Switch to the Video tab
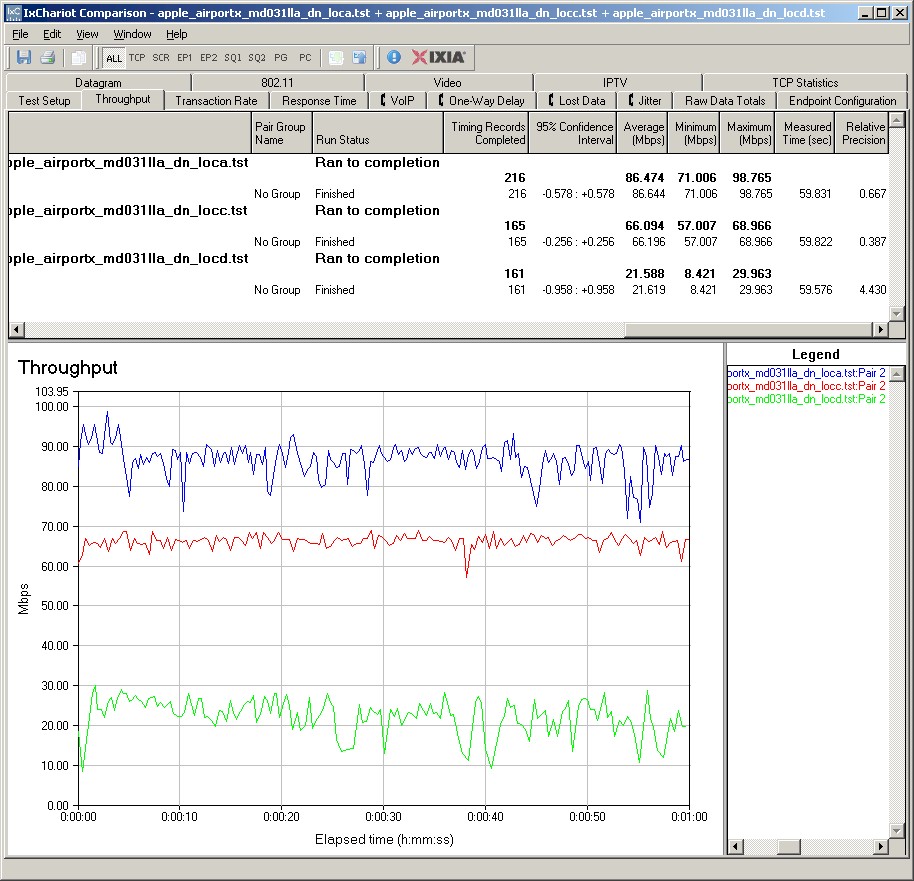This screenshot has height=881, width=914. point(448,83)
